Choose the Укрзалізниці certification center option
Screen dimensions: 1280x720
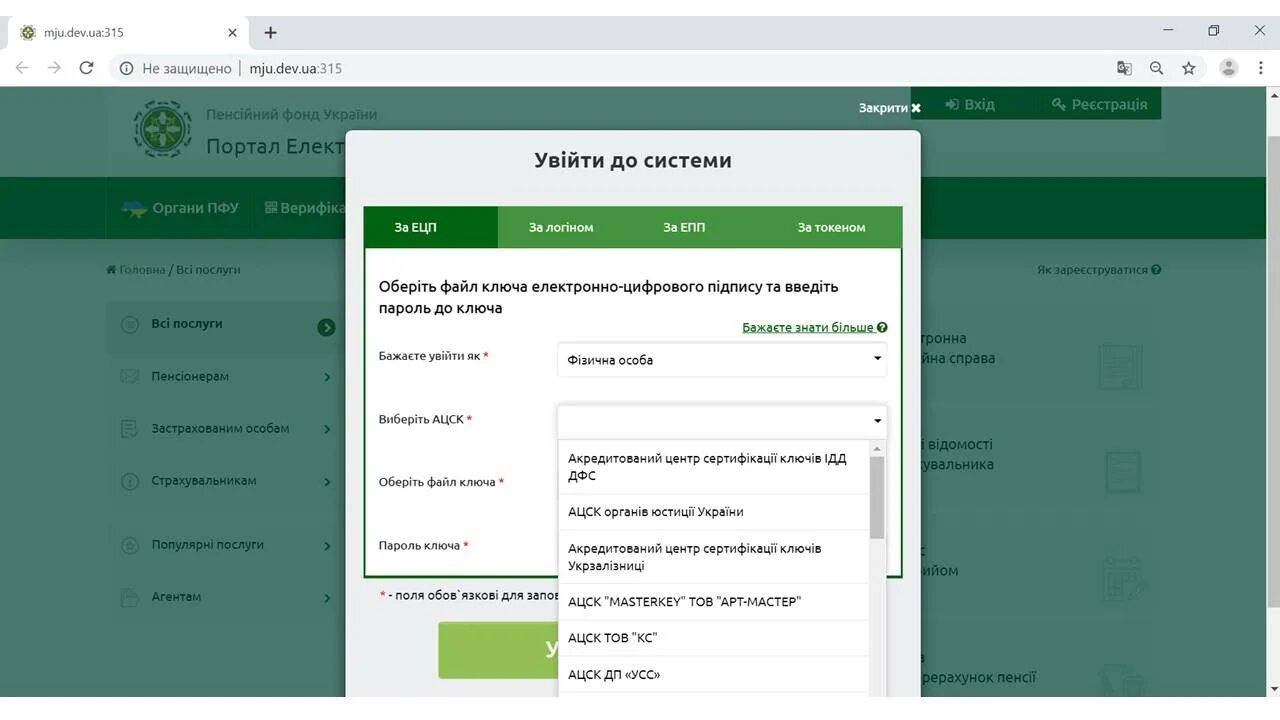(714, 557)
